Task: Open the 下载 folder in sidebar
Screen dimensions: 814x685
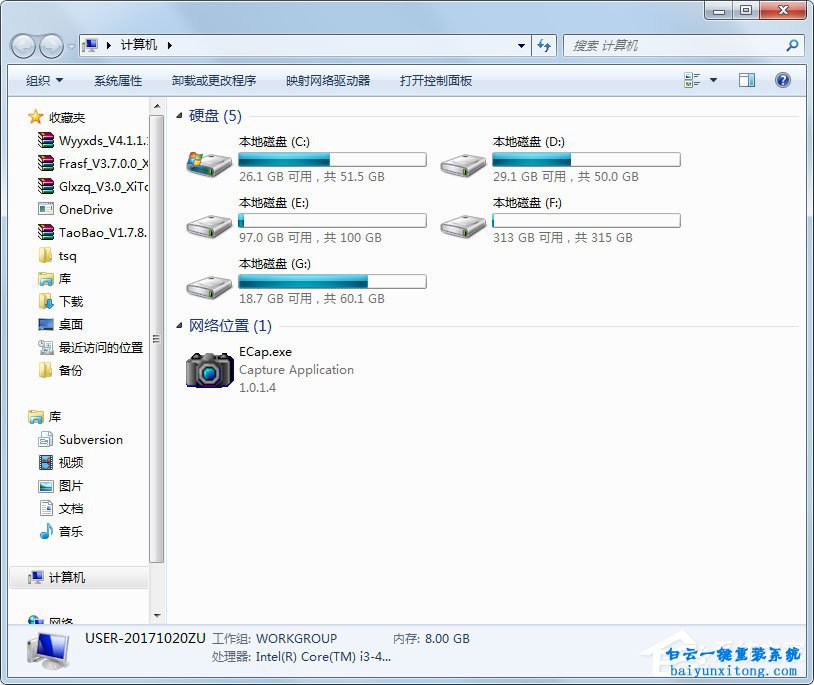Action: pyautogui.click(x=73, y=301)
